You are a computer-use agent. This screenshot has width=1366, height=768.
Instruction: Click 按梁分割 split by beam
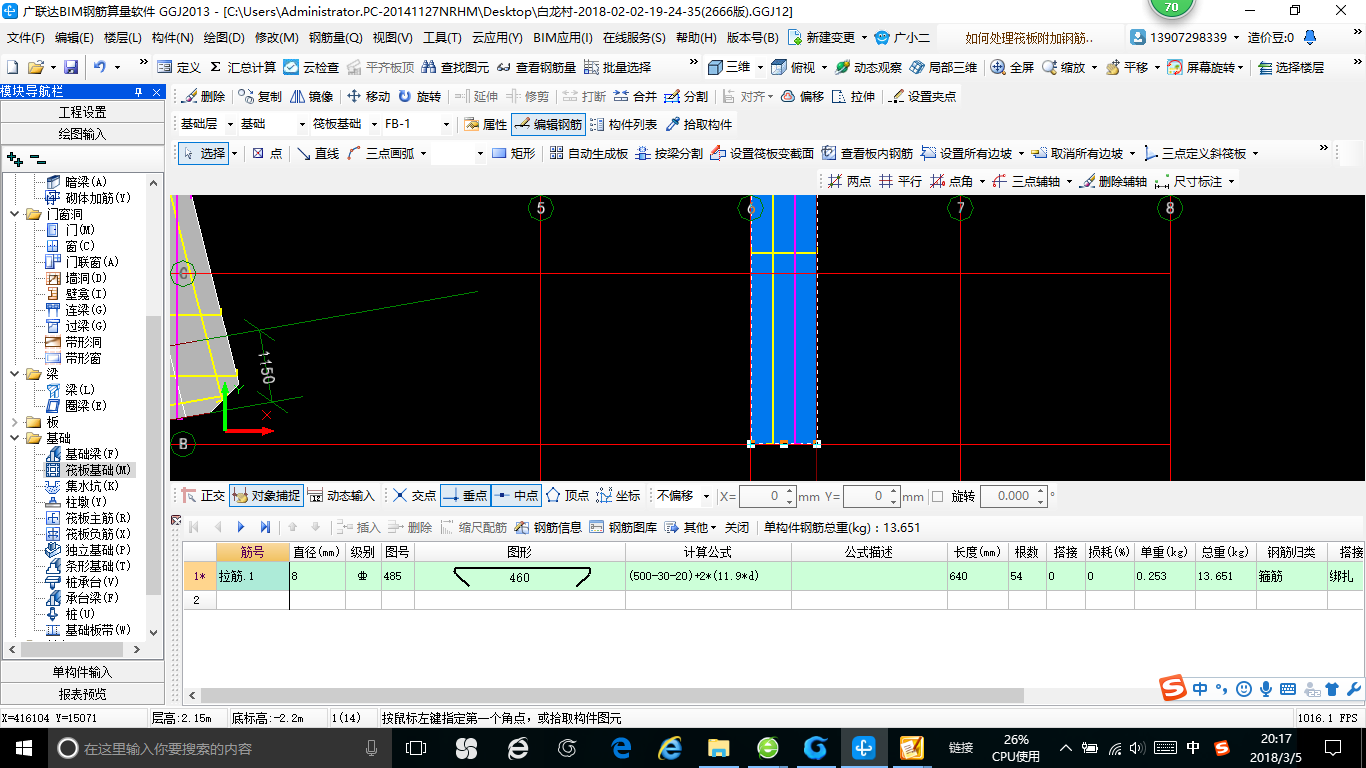[669, 154]
